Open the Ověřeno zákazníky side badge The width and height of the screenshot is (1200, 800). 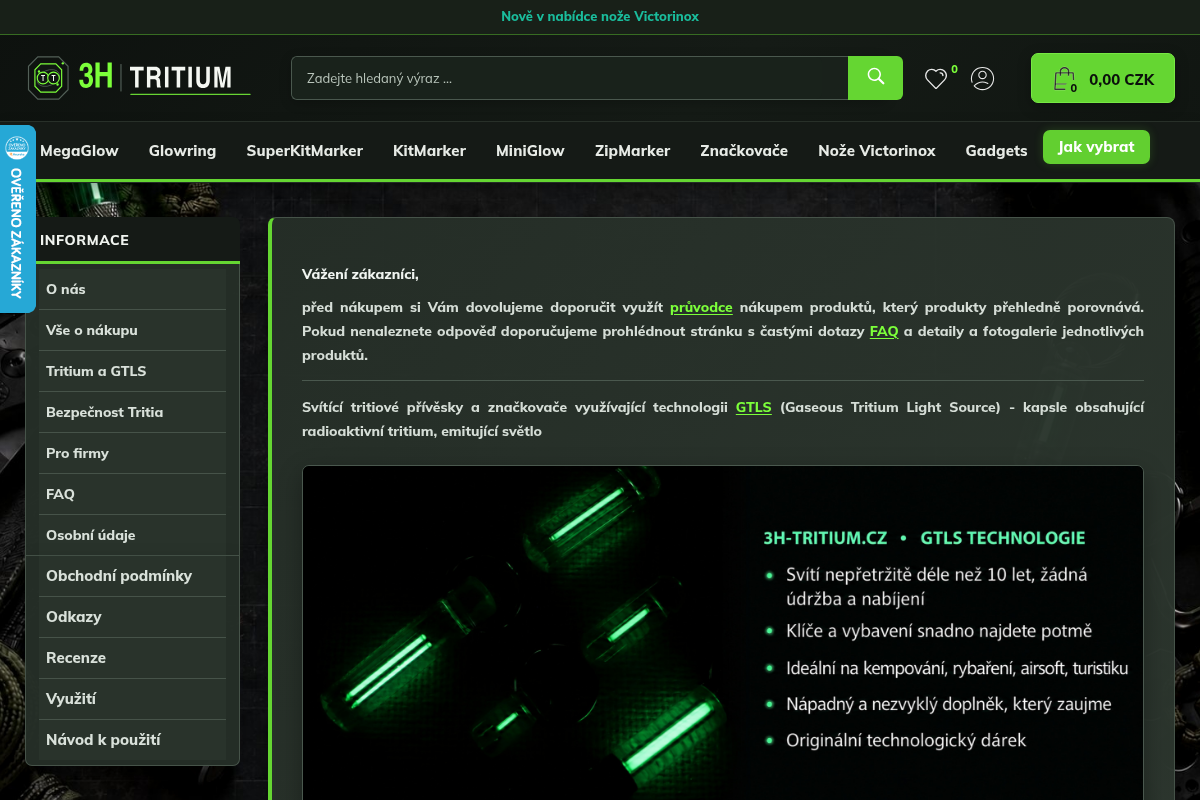[17, 219]
